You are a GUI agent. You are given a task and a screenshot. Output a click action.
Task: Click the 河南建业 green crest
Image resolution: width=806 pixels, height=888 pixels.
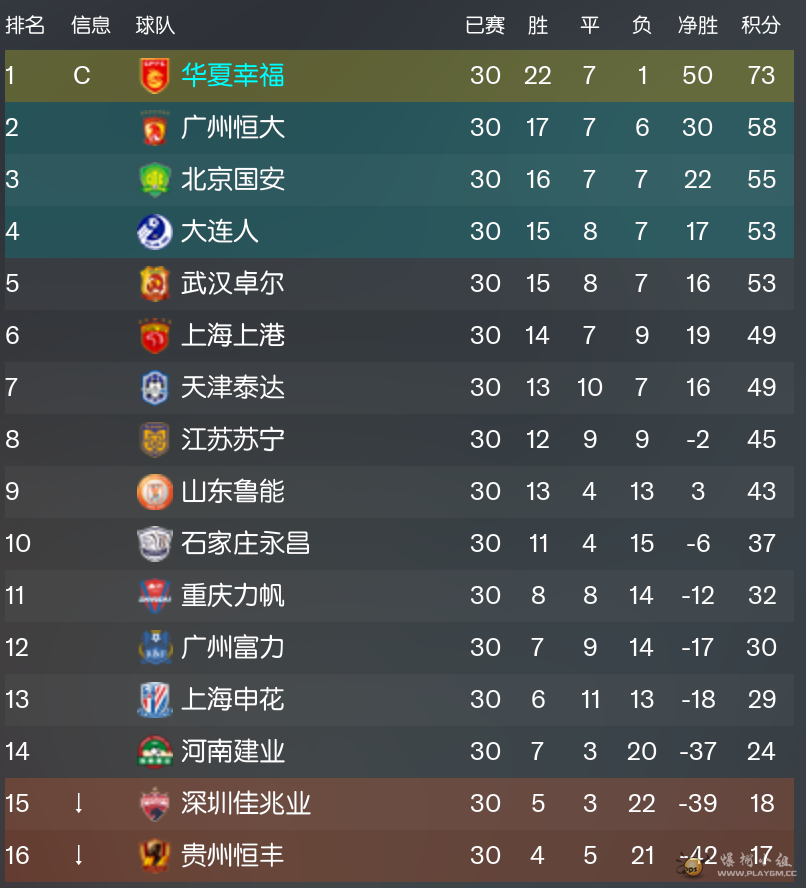tap(155, 752)
